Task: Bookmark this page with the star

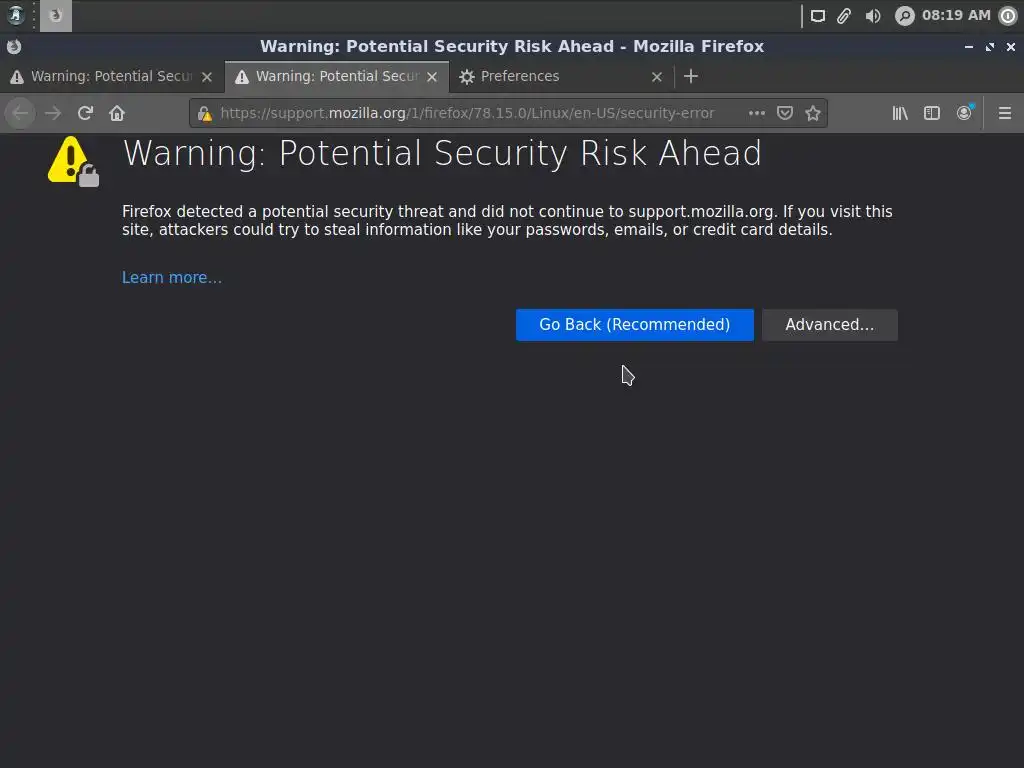Action: (x=813, y=113)
